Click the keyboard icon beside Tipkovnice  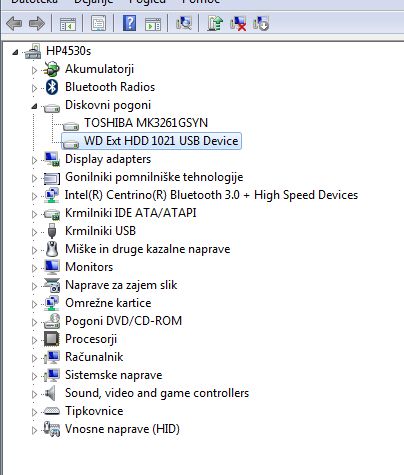(52, 411)
